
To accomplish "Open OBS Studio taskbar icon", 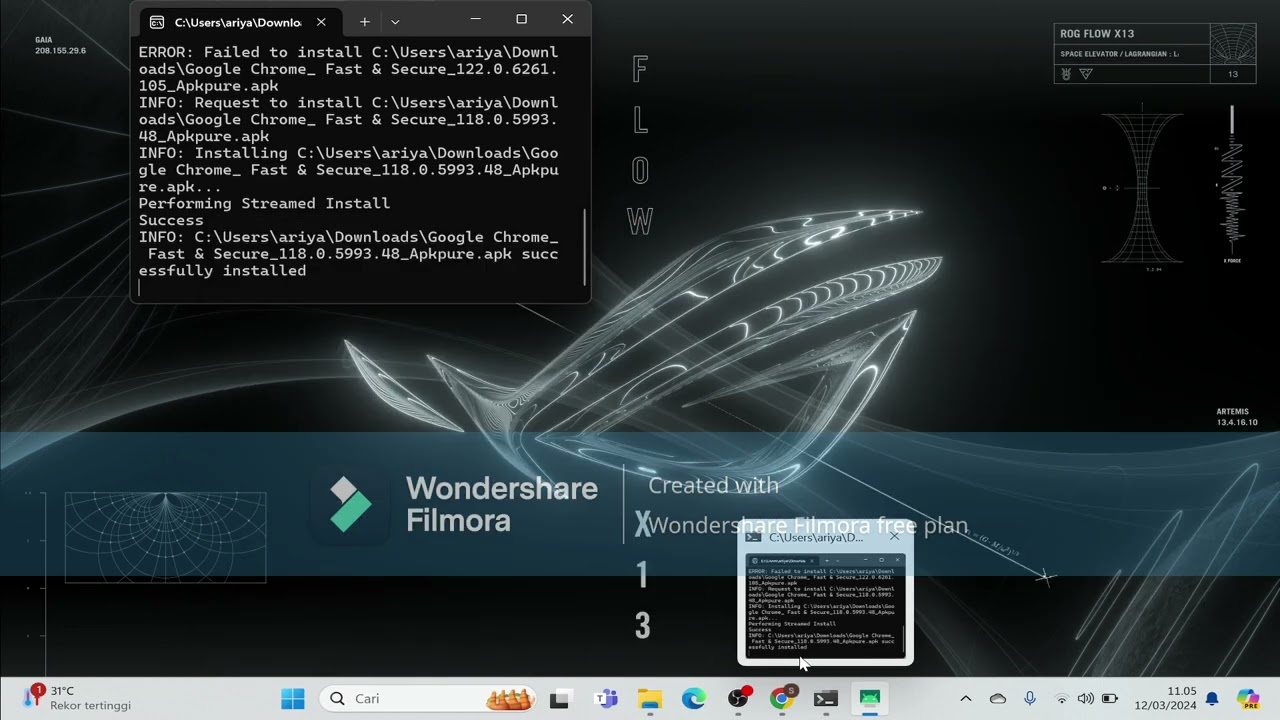I will tap(738, 698).
